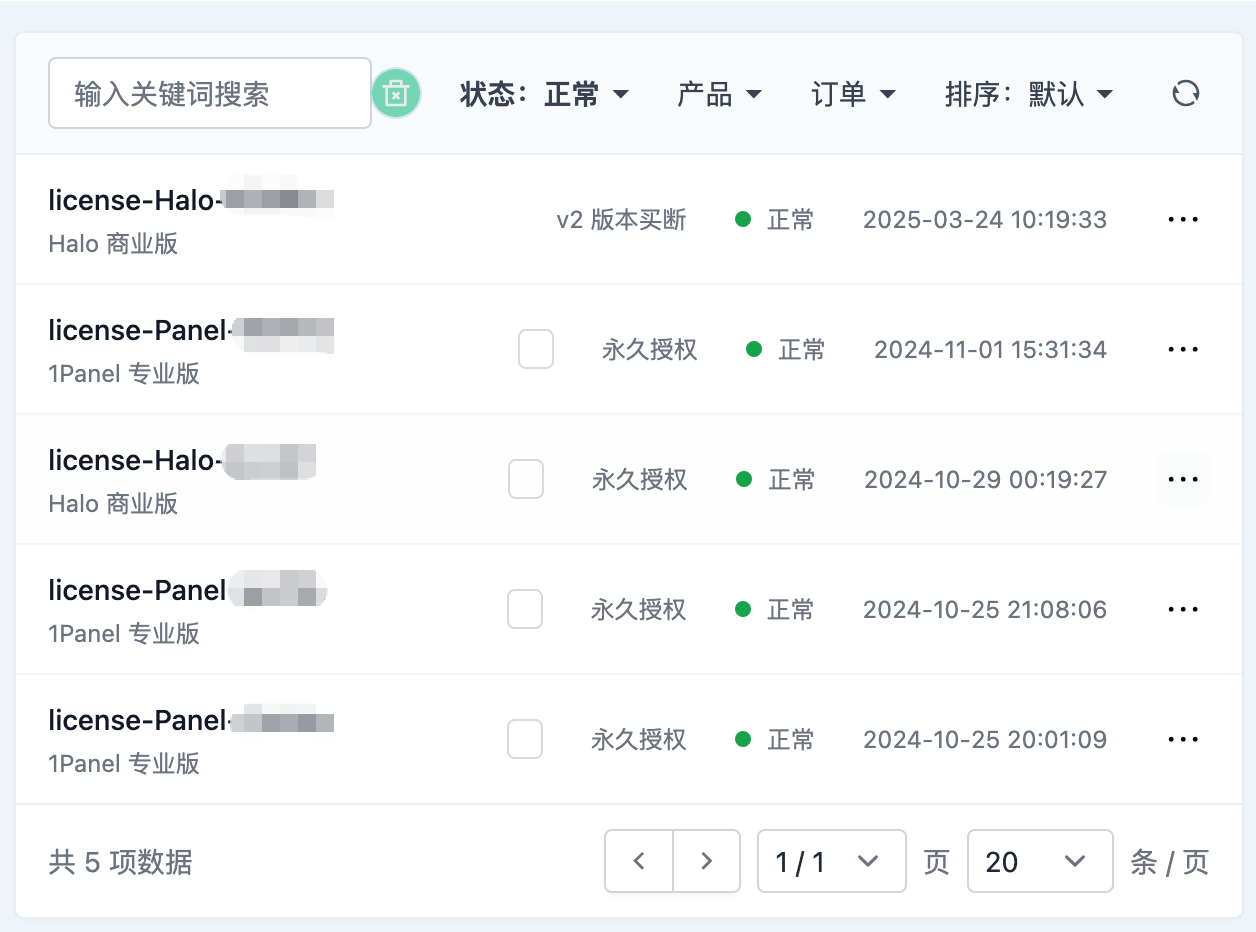Click the green trash clear-search icon
Screen dimensions: 1256x932
(x=396, y=94)
